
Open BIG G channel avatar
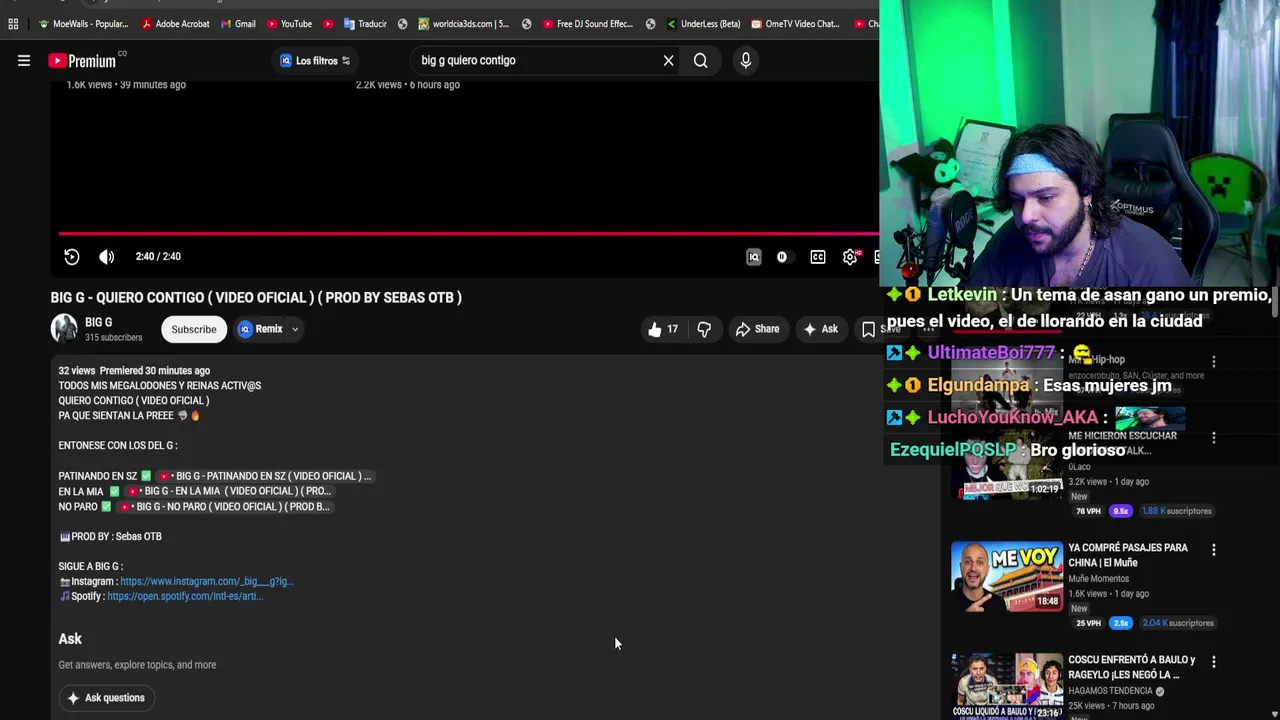coord(64,329)
